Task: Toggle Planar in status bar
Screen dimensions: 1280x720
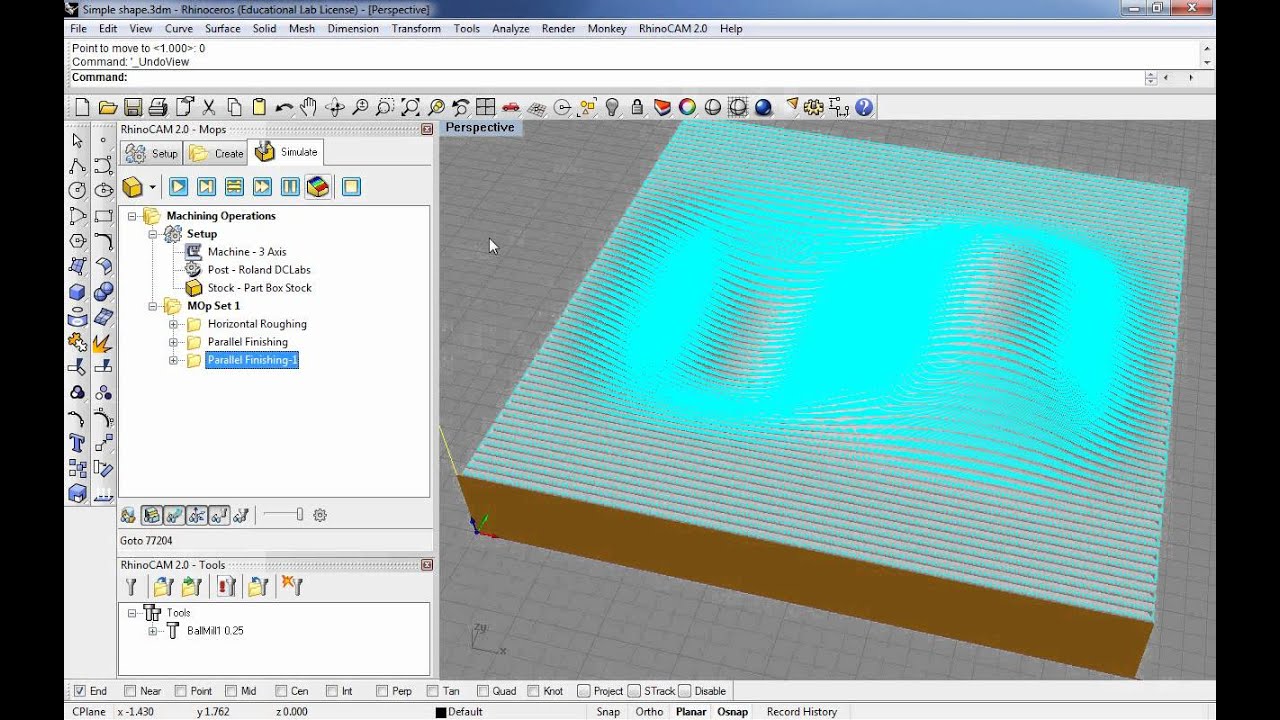Action: [x=691, y=712]
